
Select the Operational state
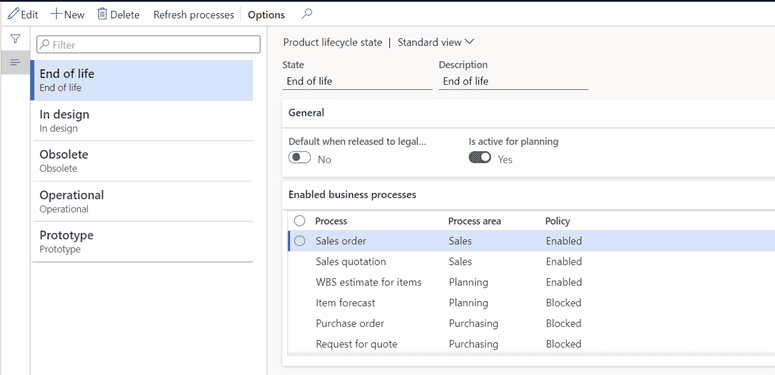142,202
